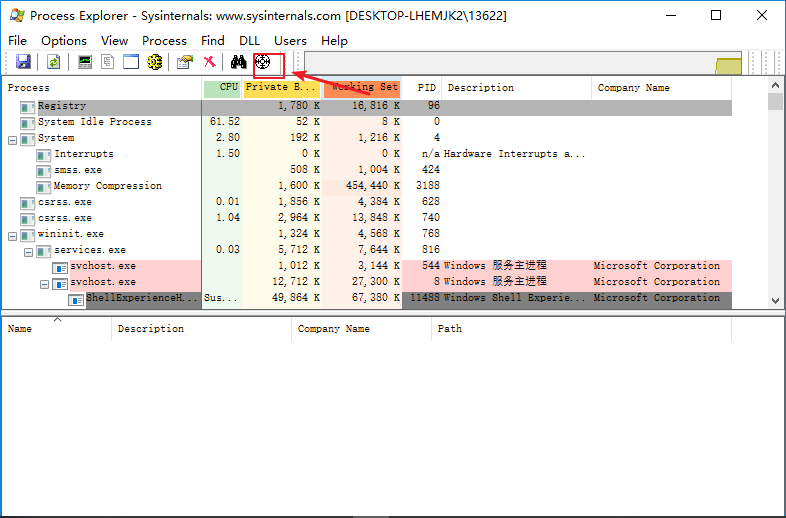Collapse the wininit.exe tree node

coord(13,236)
